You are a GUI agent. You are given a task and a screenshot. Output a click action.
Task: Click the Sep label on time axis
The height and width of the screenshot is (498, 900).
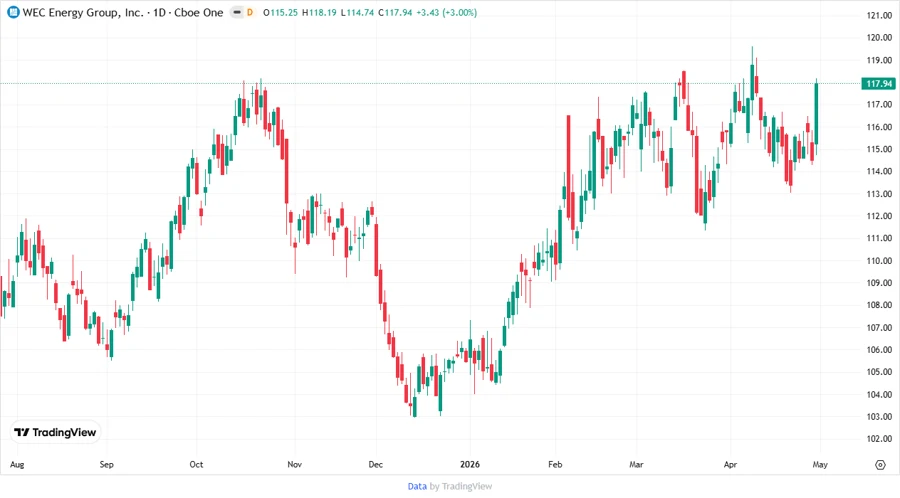pos(107,465)
